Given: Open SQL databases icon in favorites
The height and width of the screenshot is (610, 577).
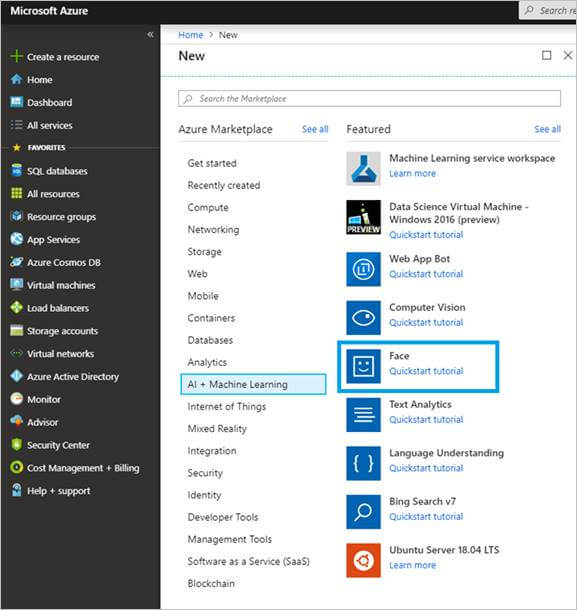Looking at the screenshot, I should pos(16,170).
